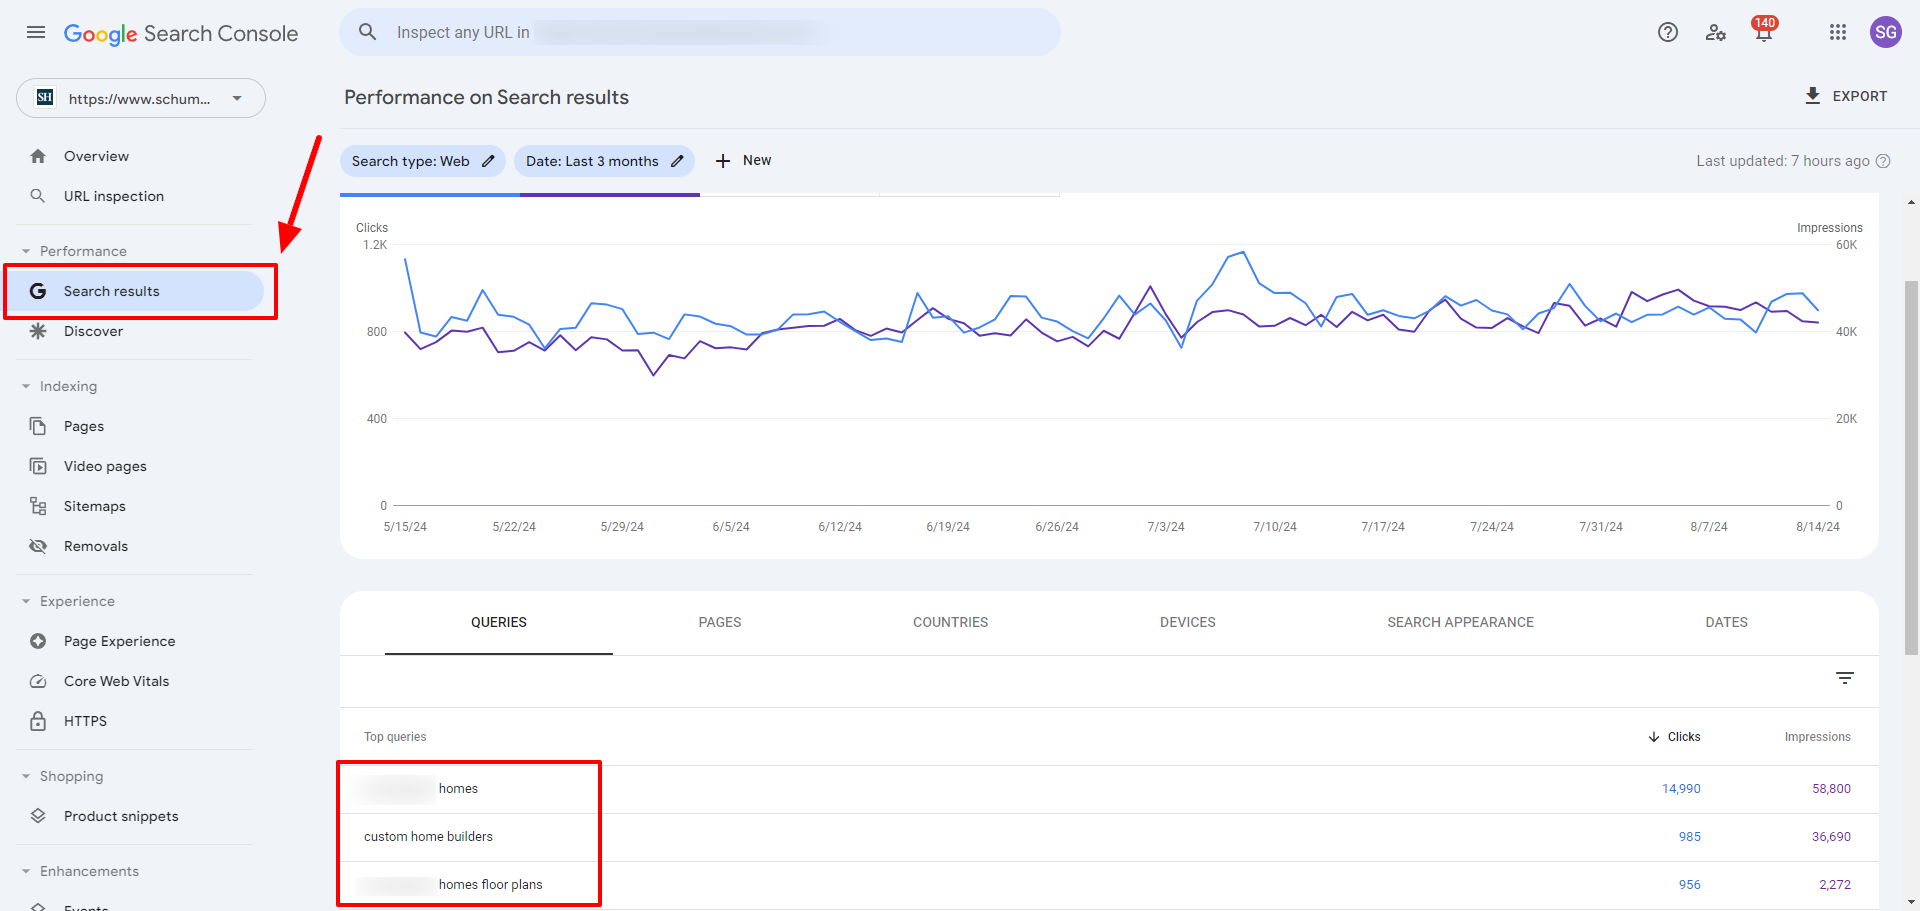
Task: Collapse the Experience section
Action: point(26,601)
